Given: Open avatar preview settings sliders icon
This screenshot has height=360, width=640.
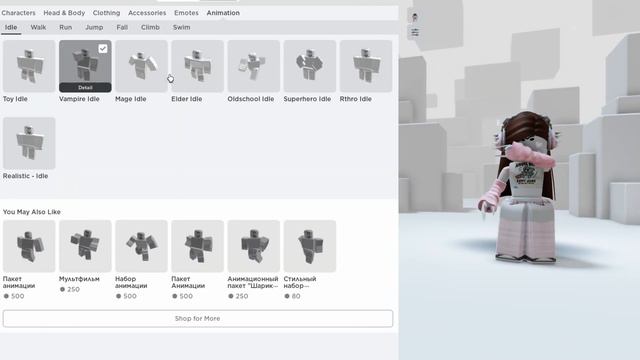Looking at the screenshot, I should coord(415,32).
